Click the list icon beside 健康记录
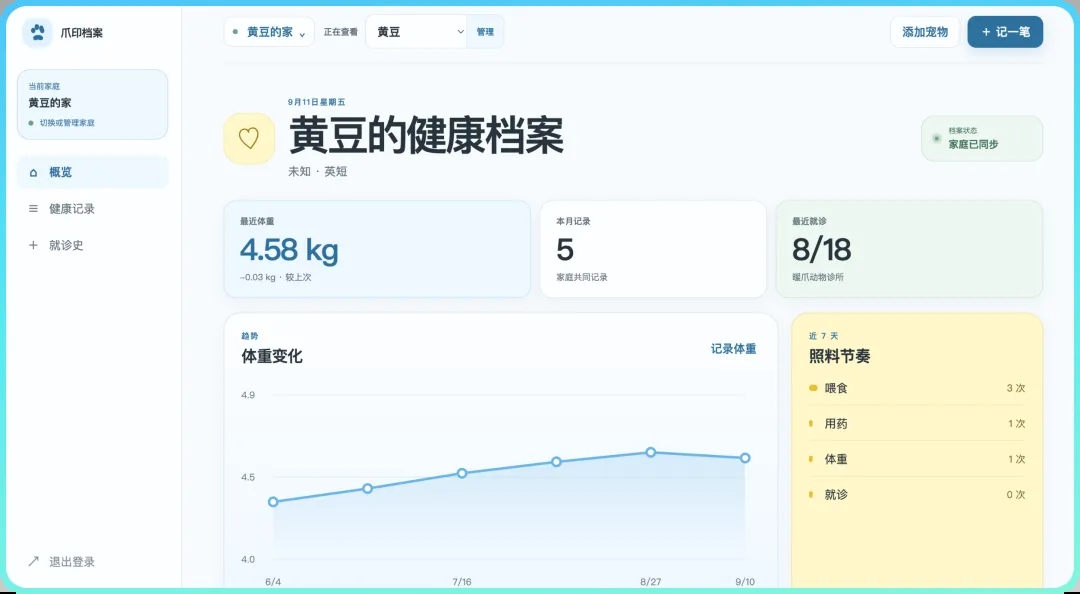 point(33,209)
